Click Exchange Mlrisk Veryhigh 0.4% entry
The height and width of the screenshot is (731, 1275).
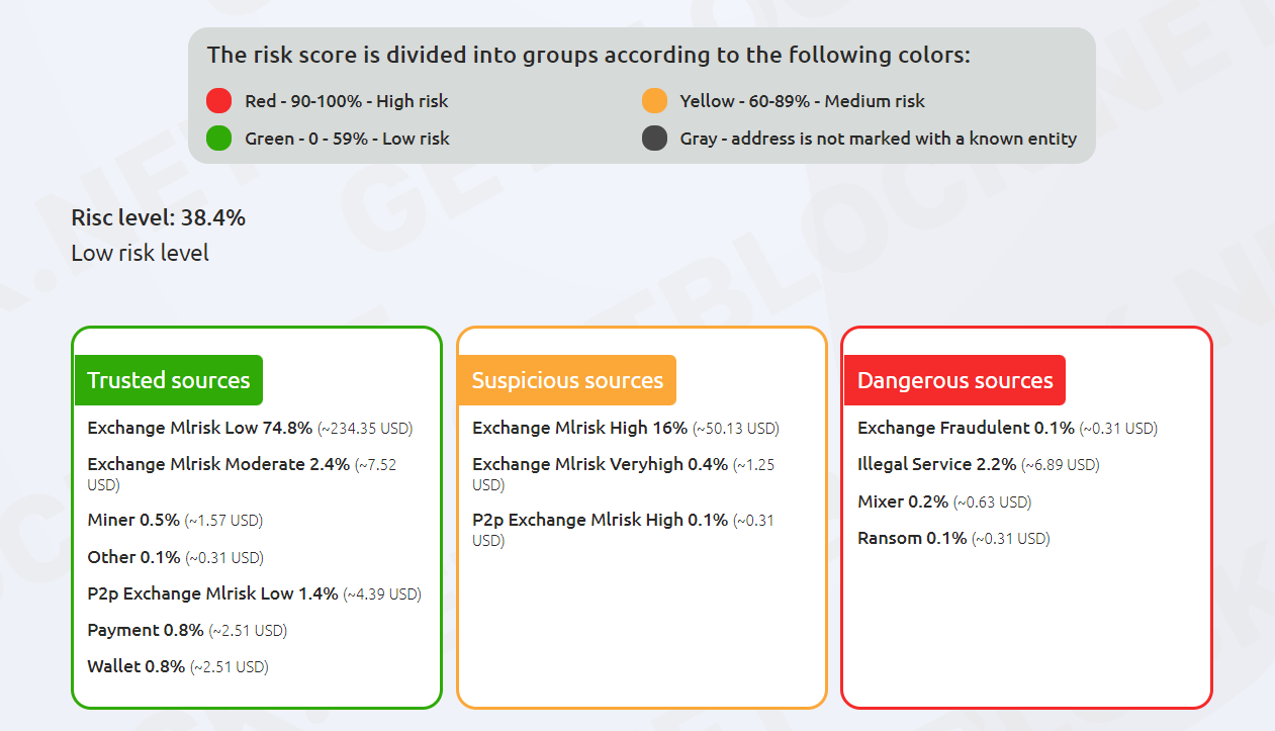pos(623,474)
